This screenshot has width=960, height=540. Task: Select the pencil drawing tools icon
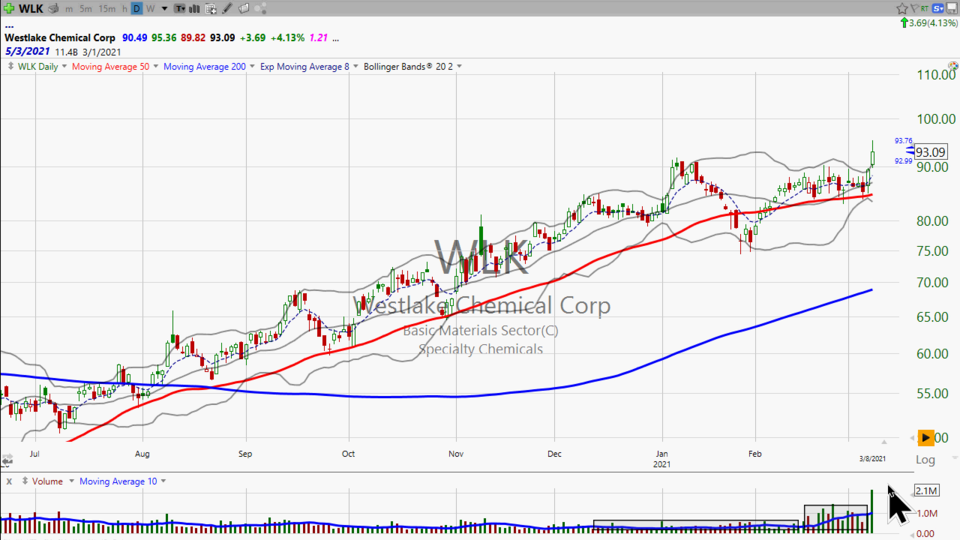(227, 9)
